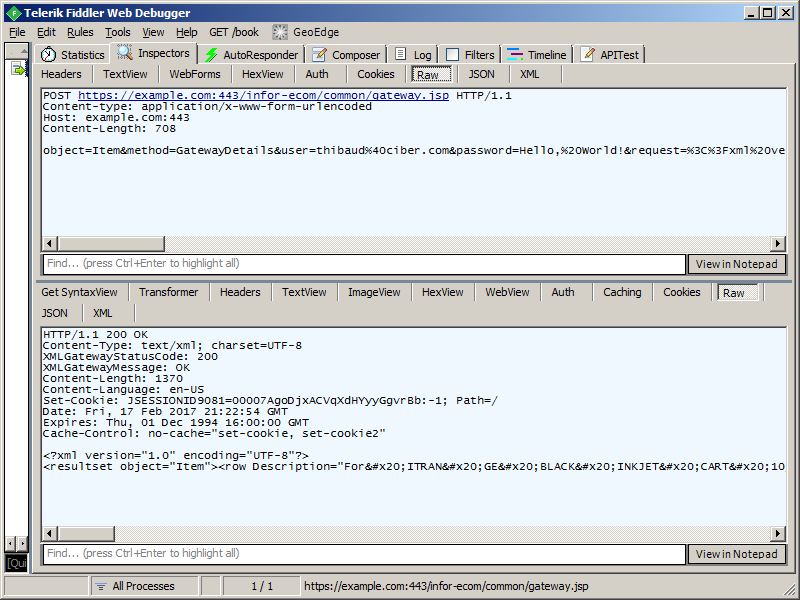Select the AutoResponder lightning bolt tab
The width and height of the screenshot is (800, 600).
[x=251, y=55]
